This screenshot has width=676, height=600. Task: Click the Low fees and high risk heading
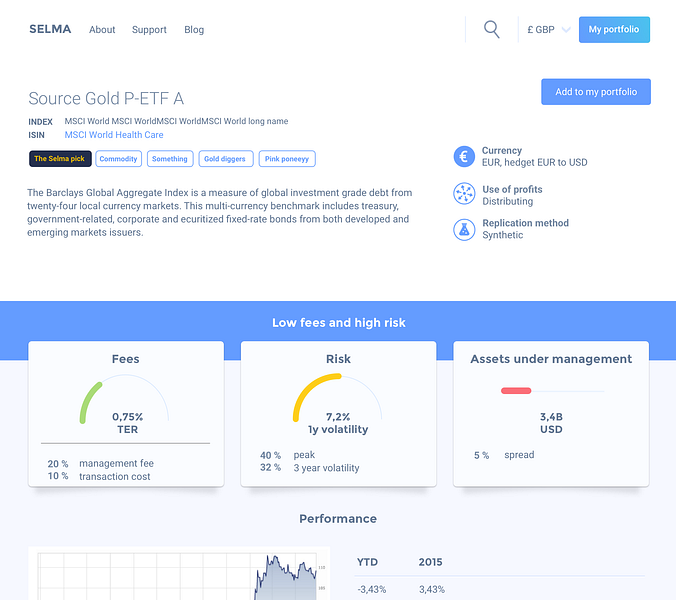(x=338, y=322)
